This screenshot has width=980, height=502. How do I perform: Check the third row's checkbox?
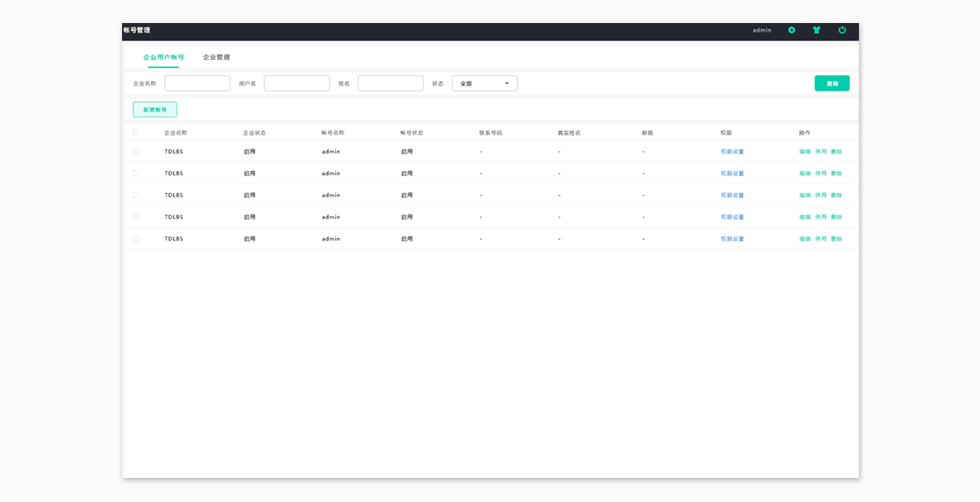coord(136,195)
